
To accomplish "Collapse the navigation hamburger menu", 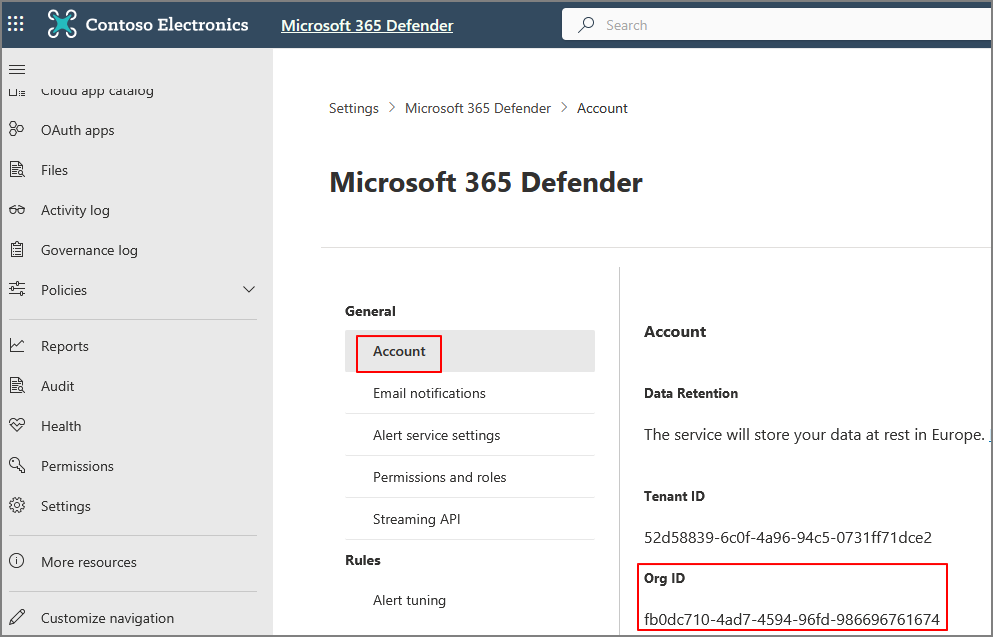I will [17, 69].
